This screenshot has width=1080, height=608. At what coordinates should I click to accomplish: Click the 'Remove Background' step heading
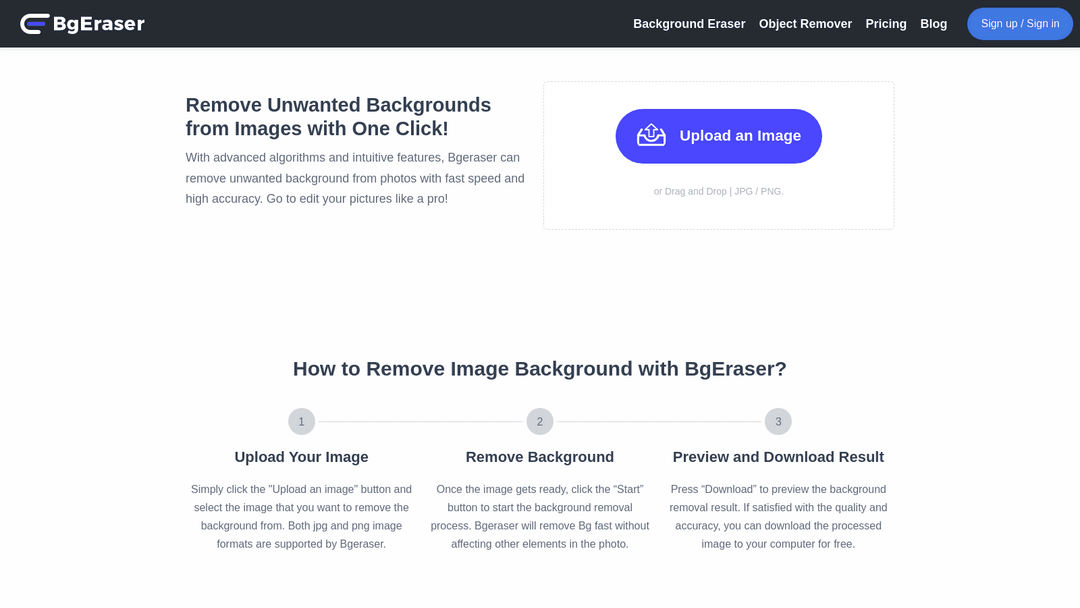pos(540,457)
